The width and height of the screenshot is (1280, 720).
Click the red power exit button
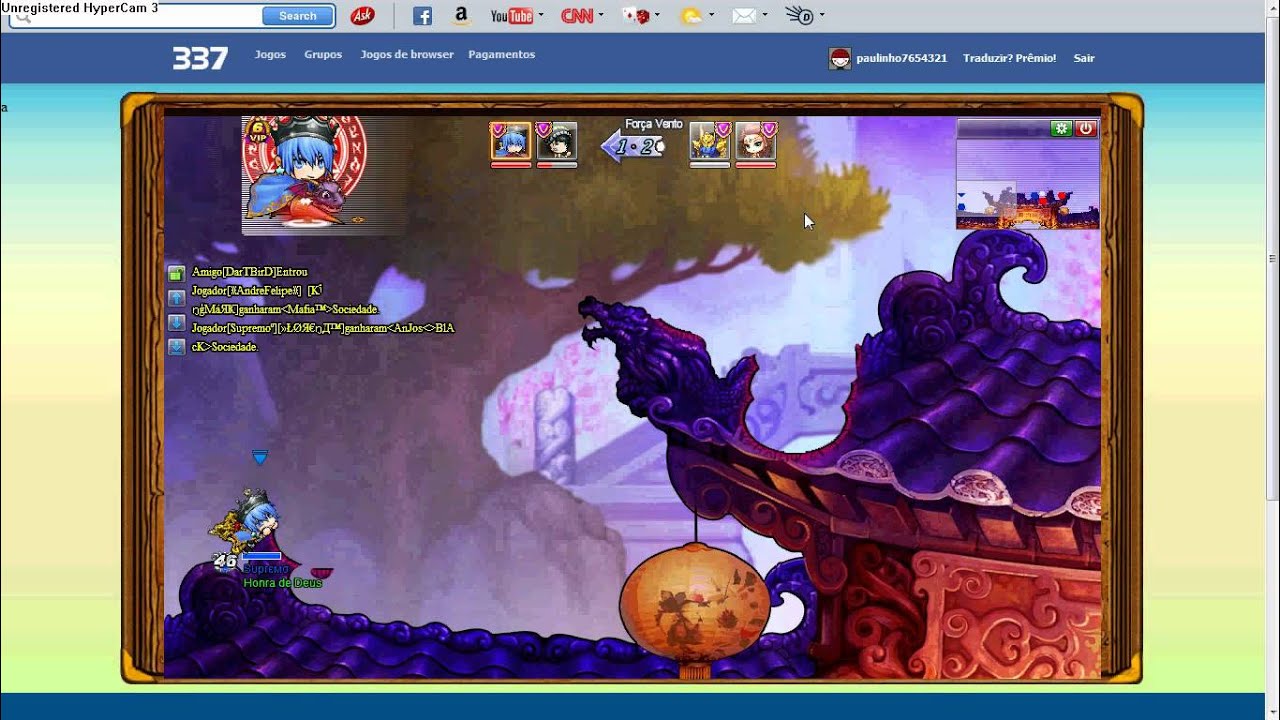(x=1086, y=129)
